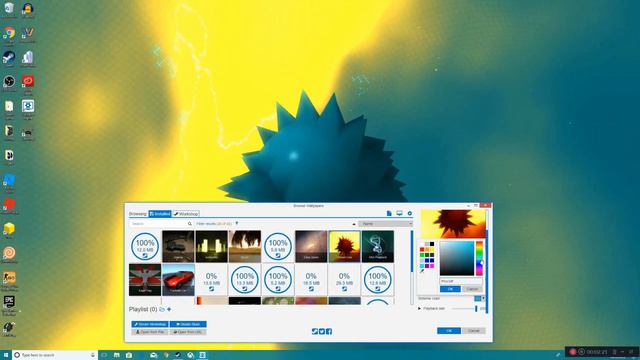Open the Windows Start menu
The image size is (640, 360).
[x=6, y=355]
